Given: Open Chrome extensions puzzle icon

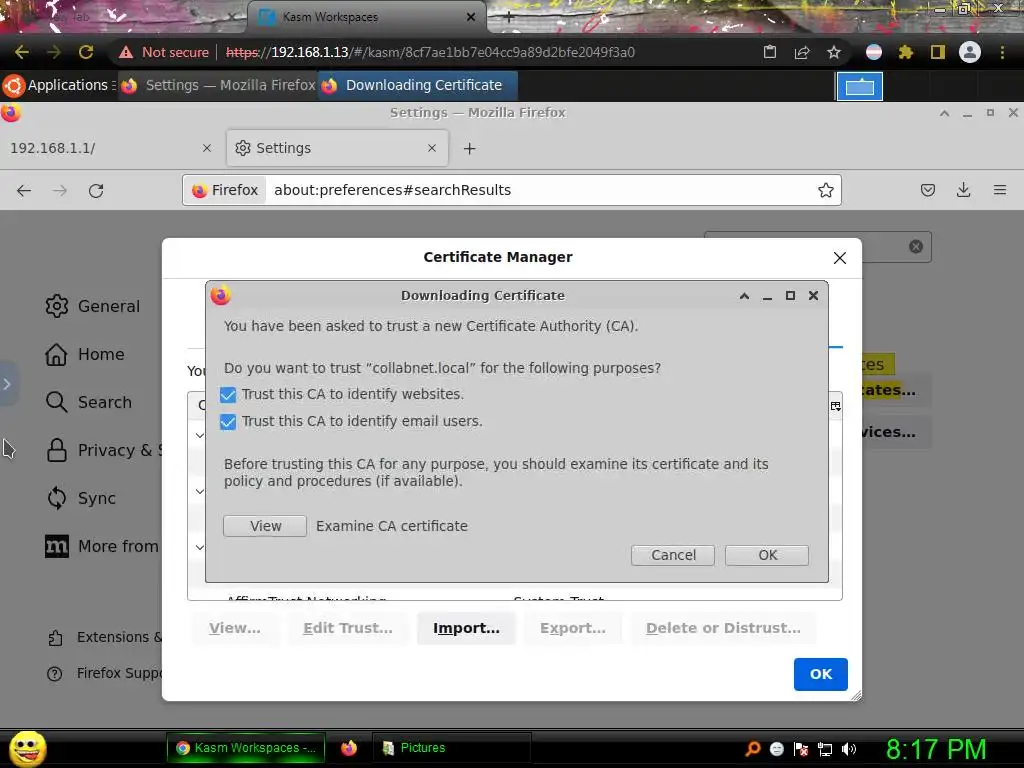Looking at the screenshot, I should click(906, 52).
